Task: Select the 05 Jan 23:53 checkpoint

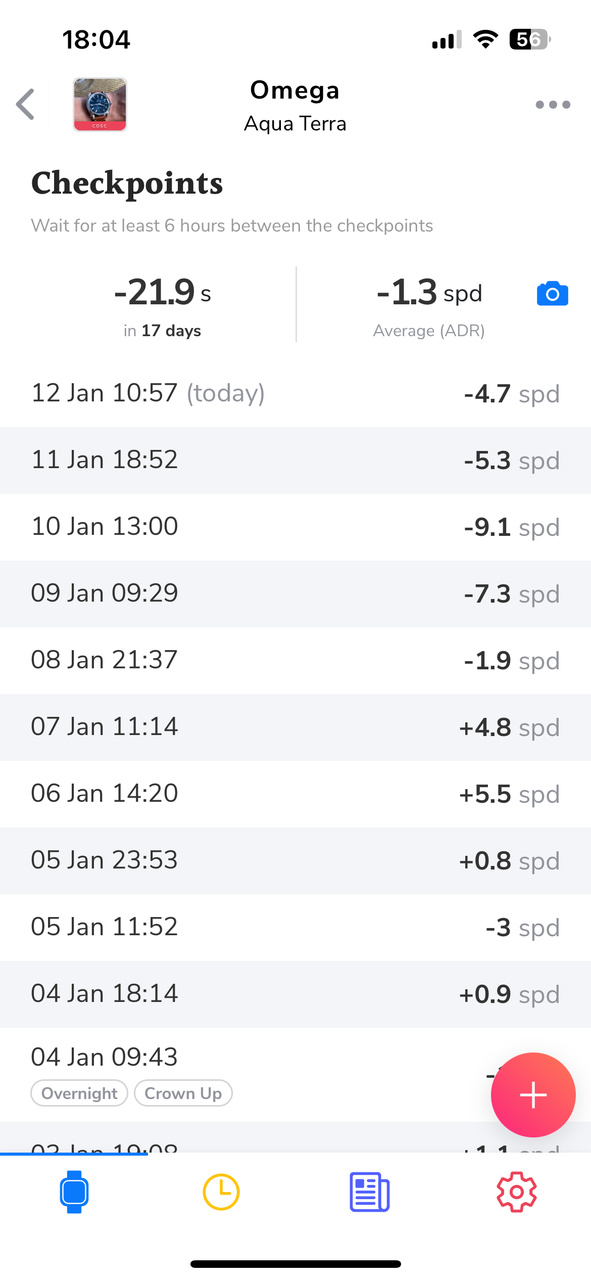Action: 295,861
